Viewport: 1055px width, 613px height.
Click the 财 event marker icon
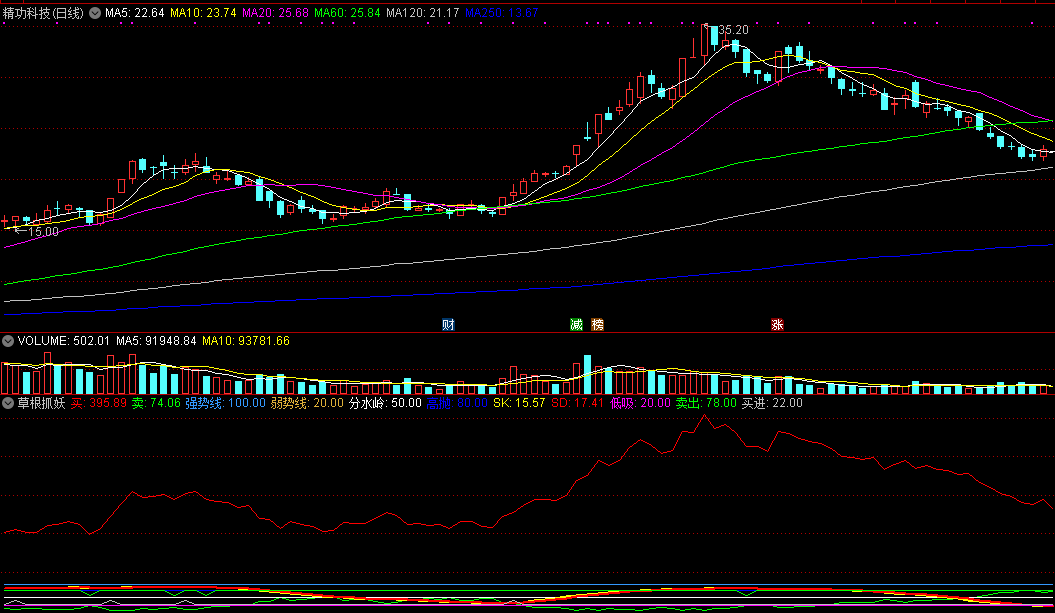448,324
